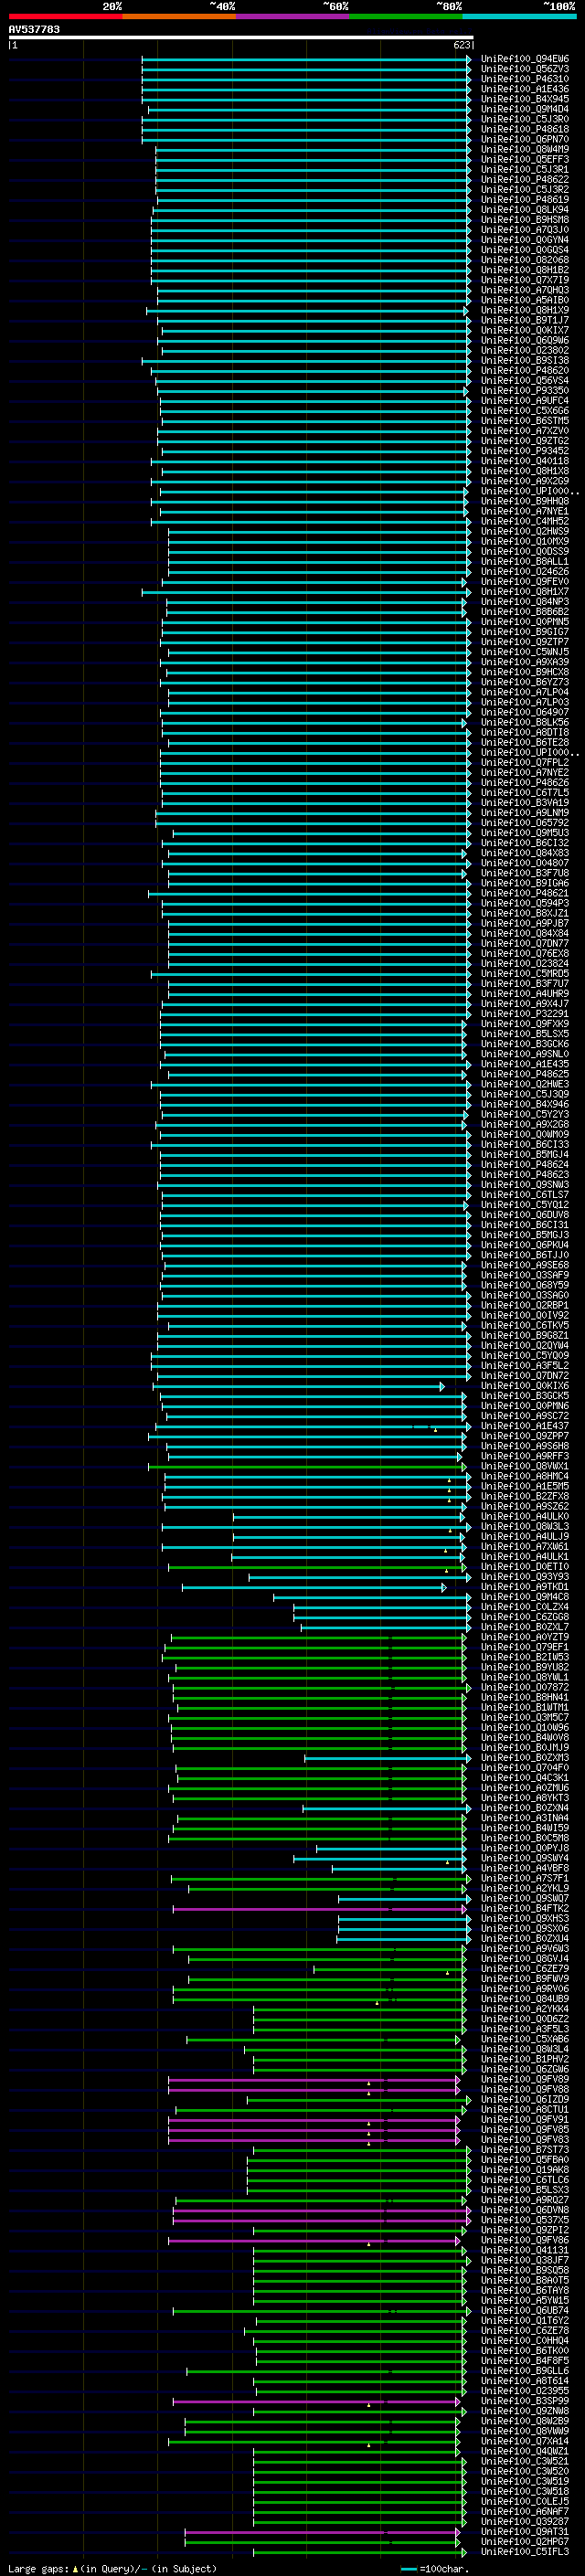Select the UniRef100_A0YZT9 label
585x2576 pixels.
525,1637
